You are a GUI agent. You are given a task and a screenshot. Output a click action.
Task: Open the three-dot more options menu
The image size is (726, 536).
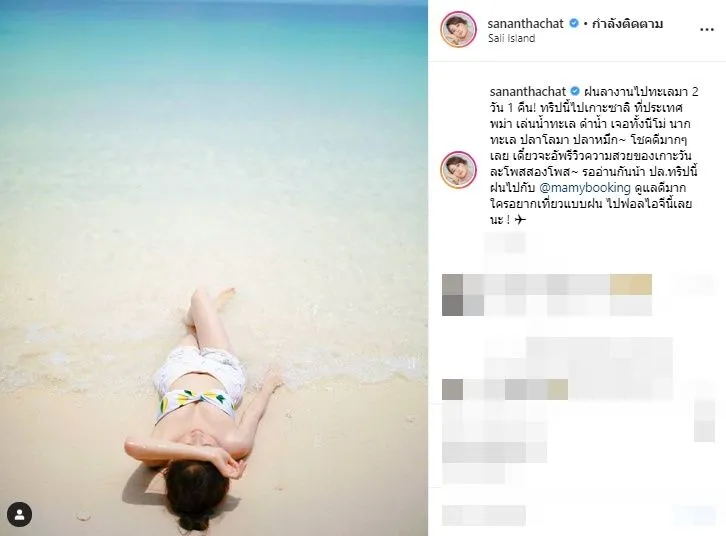[706, 30]
